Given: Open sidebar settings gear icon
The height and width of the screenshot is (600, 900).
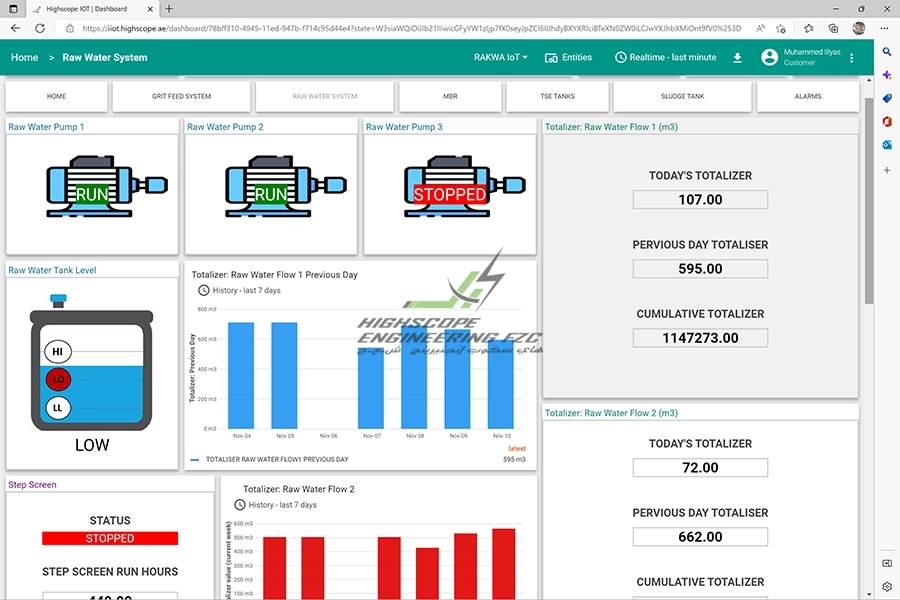Looking at the screenshot, I should [887, 586].
